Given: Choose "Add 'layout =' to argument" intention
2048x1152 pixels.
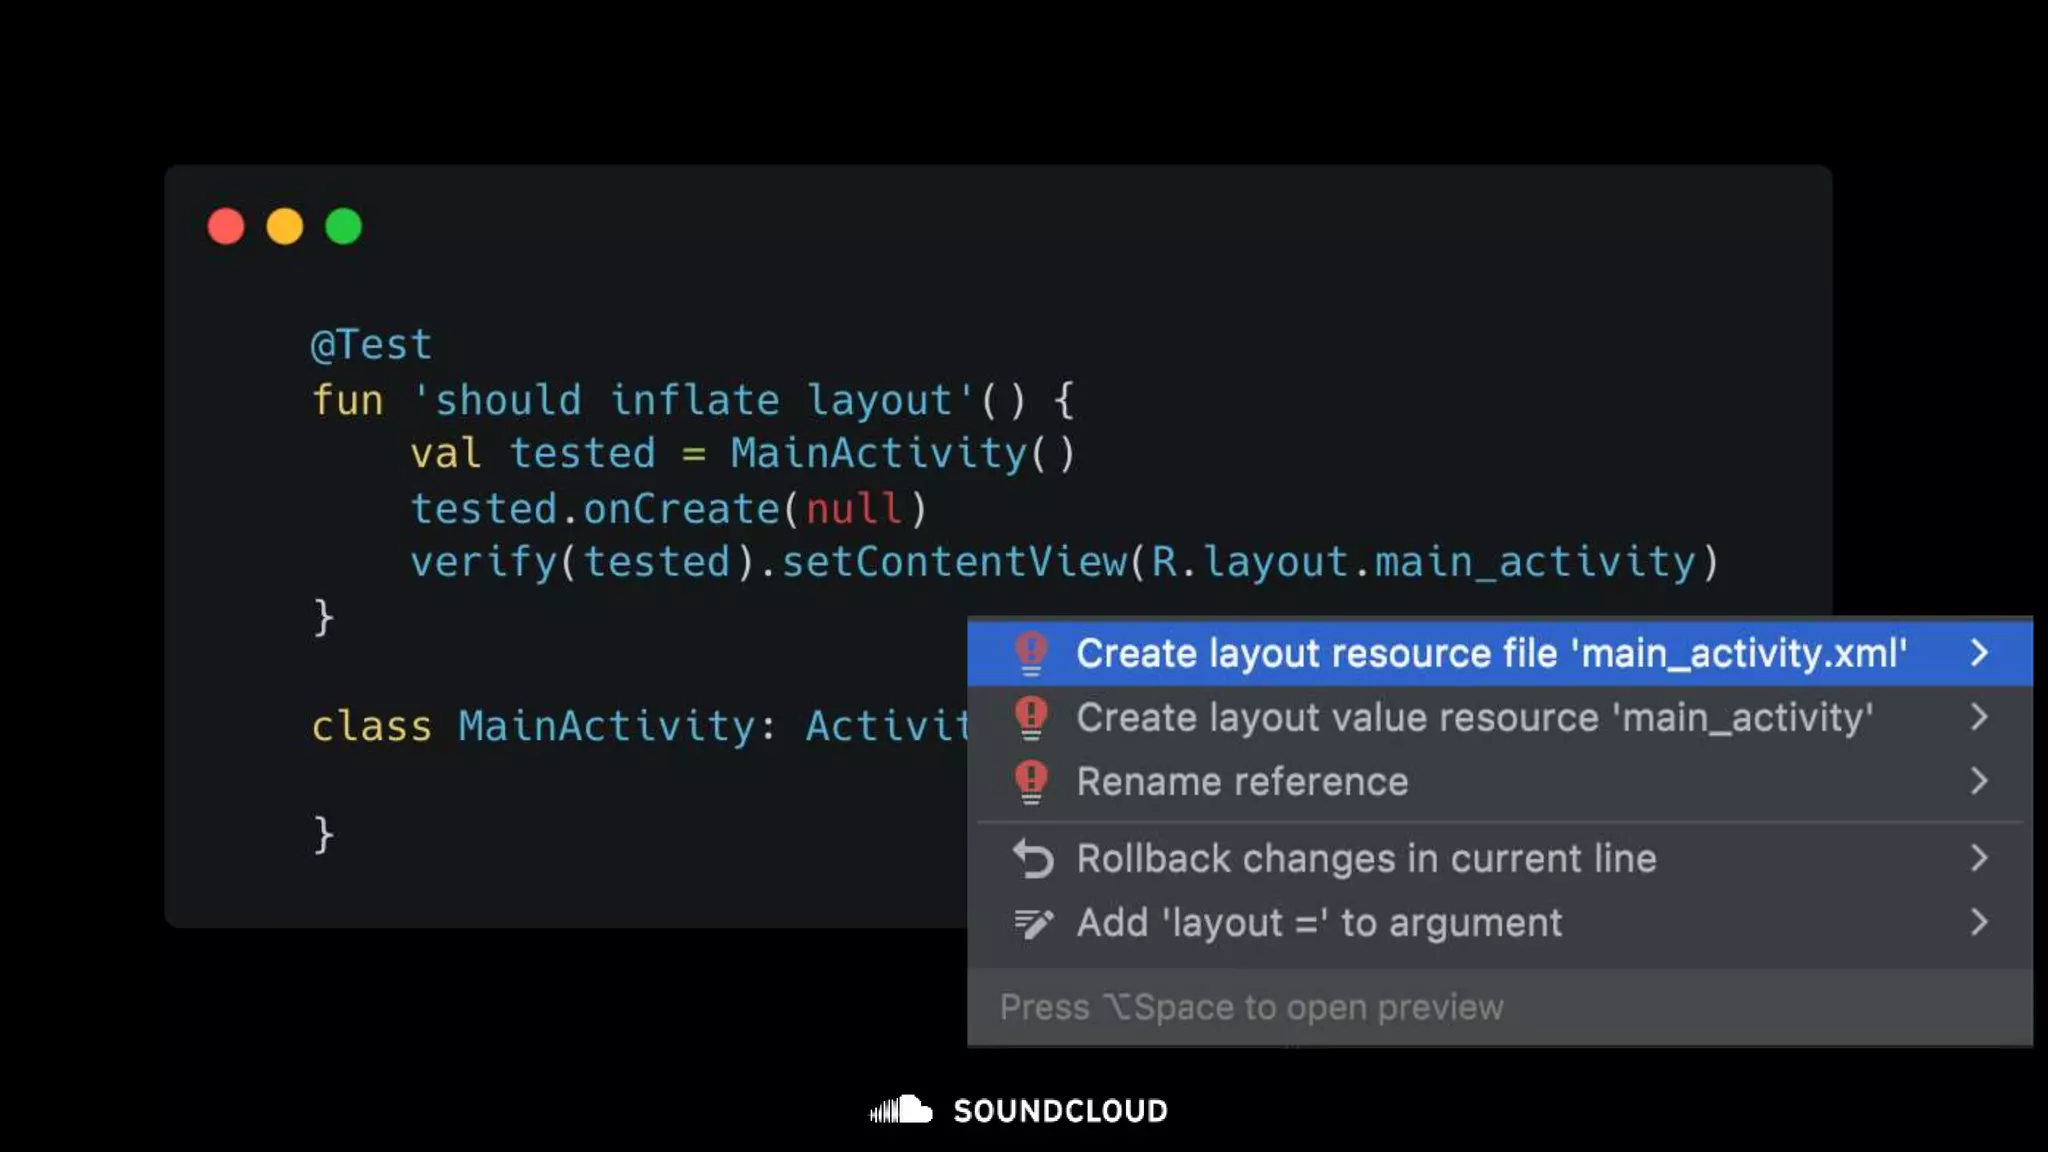Looking at the screenshot, I should 1318,922.
